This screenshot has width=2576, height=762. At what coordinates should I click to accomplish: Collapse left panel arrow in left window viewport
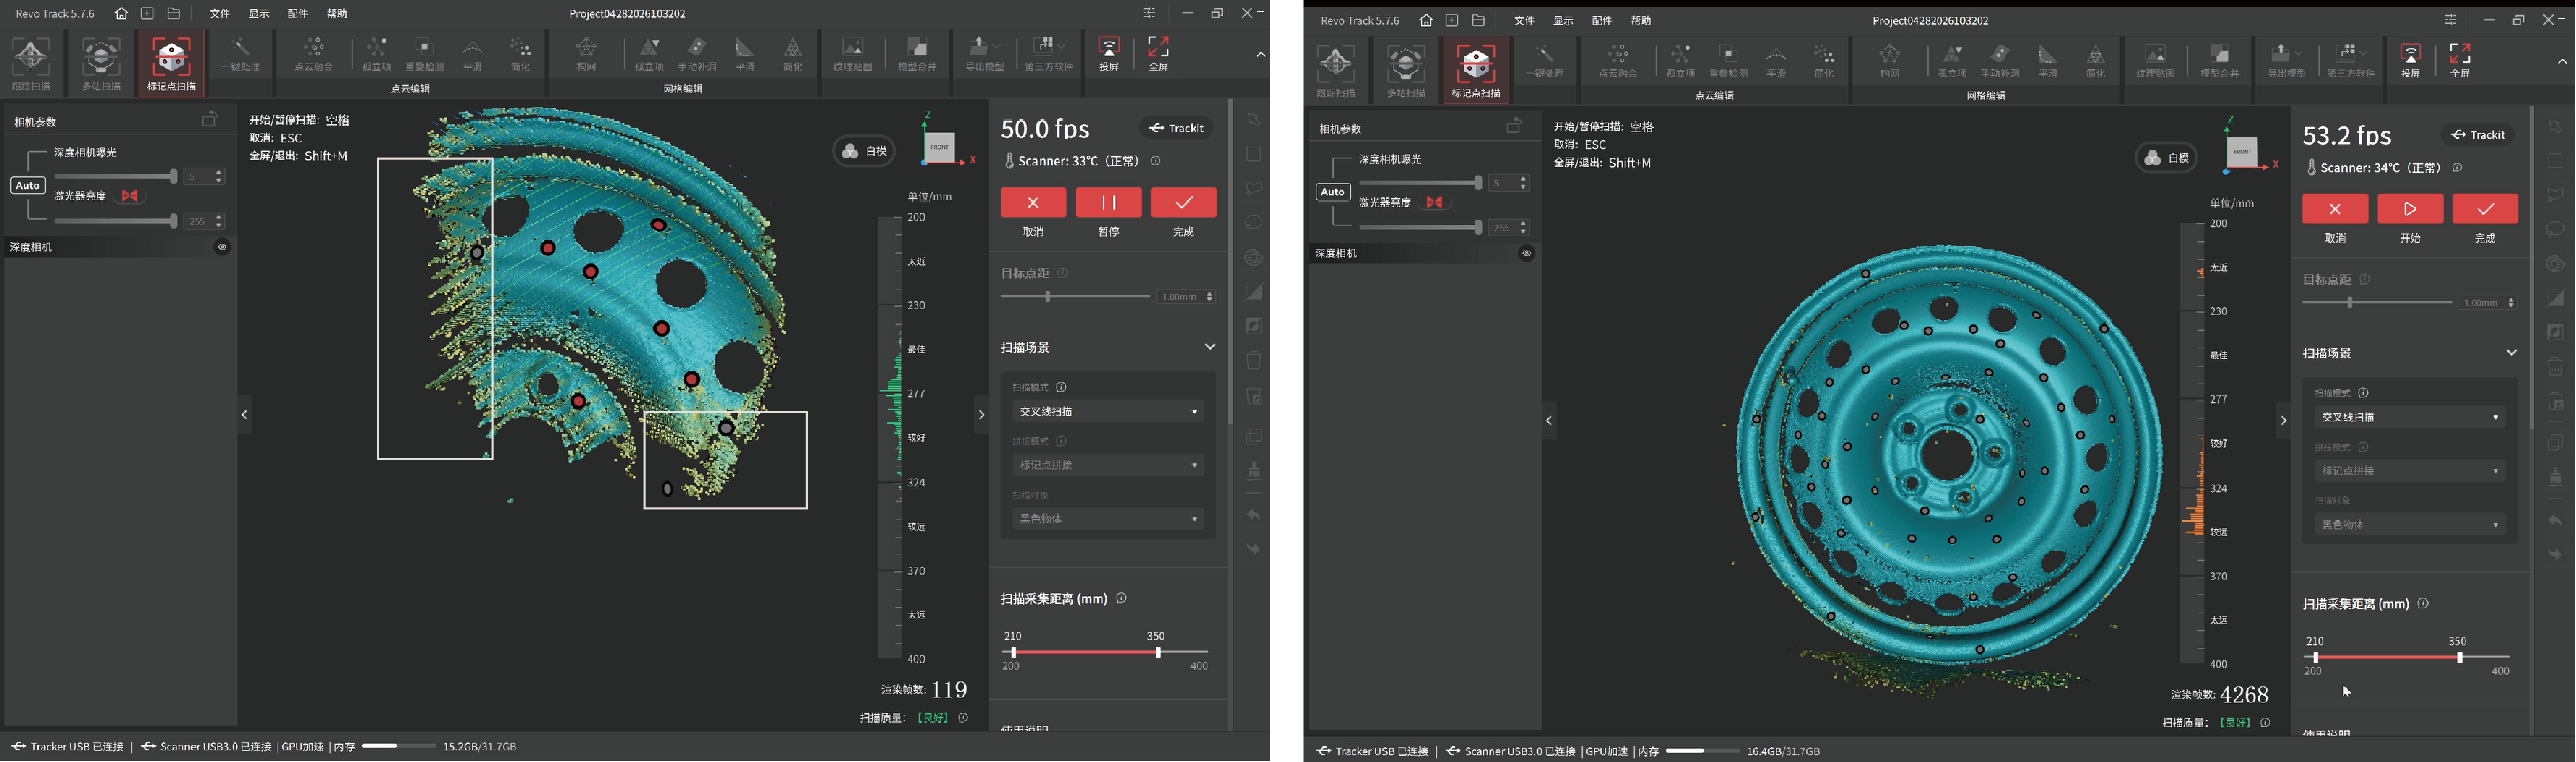coord(244,414)
